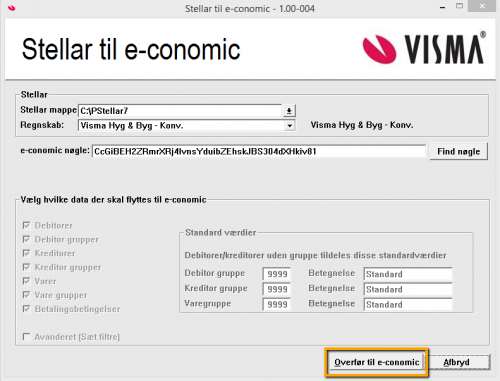Click the Afbryd button
500x381 pixels.
point(459,362)
